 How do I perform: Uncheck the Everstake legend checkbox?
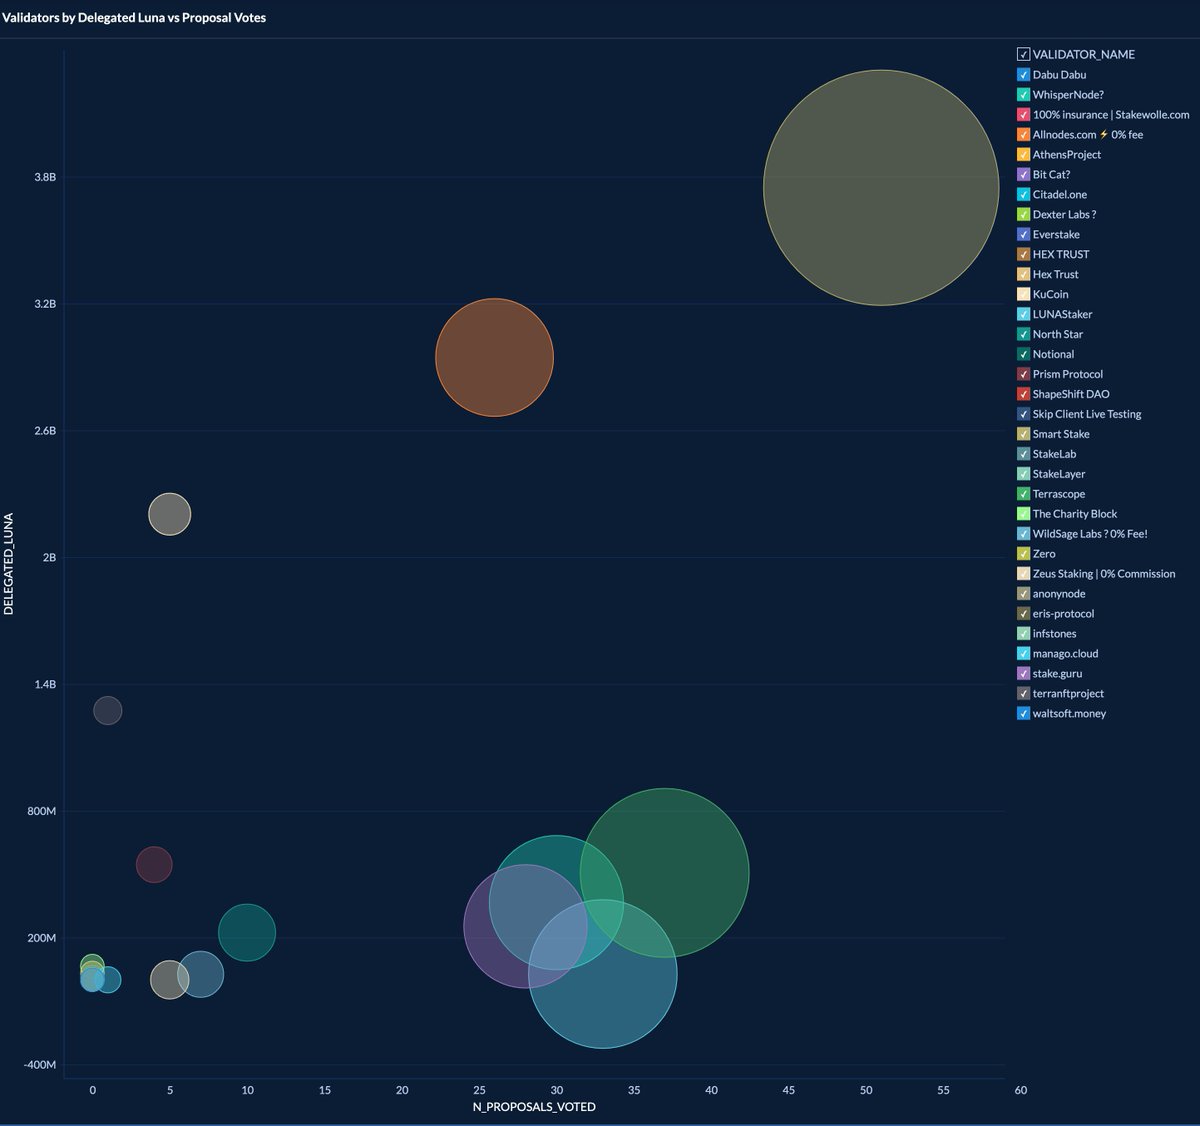(1023, 234)
